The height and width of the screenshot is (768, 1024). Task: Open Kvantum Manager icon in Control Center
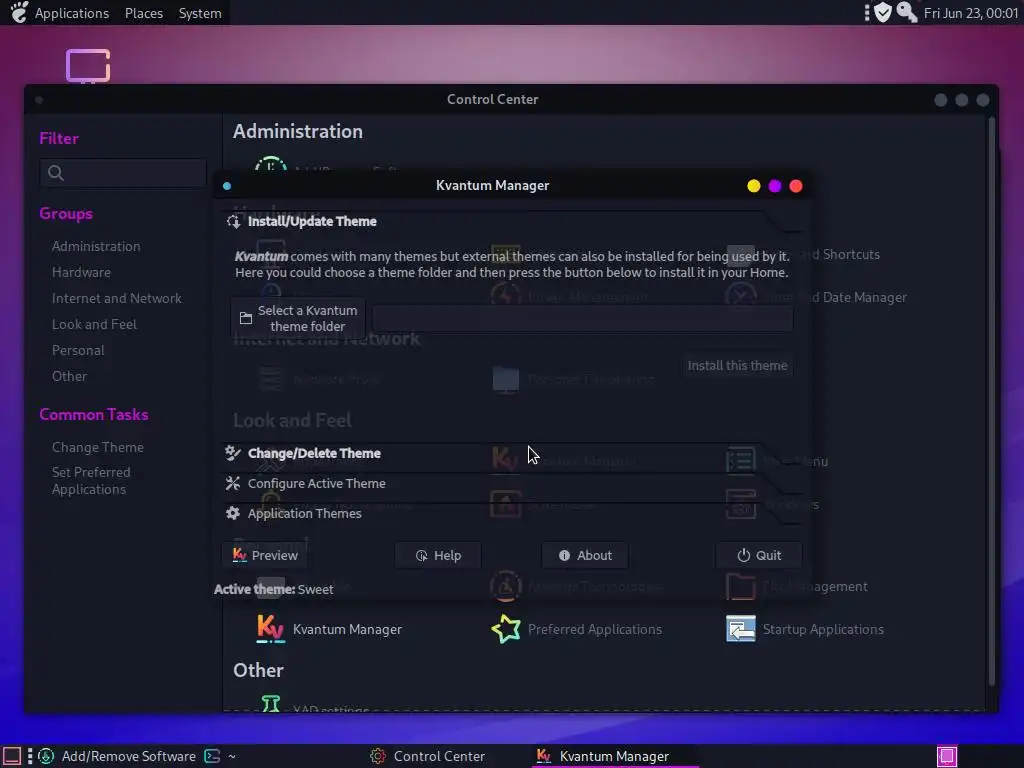[x=270, y=629]
